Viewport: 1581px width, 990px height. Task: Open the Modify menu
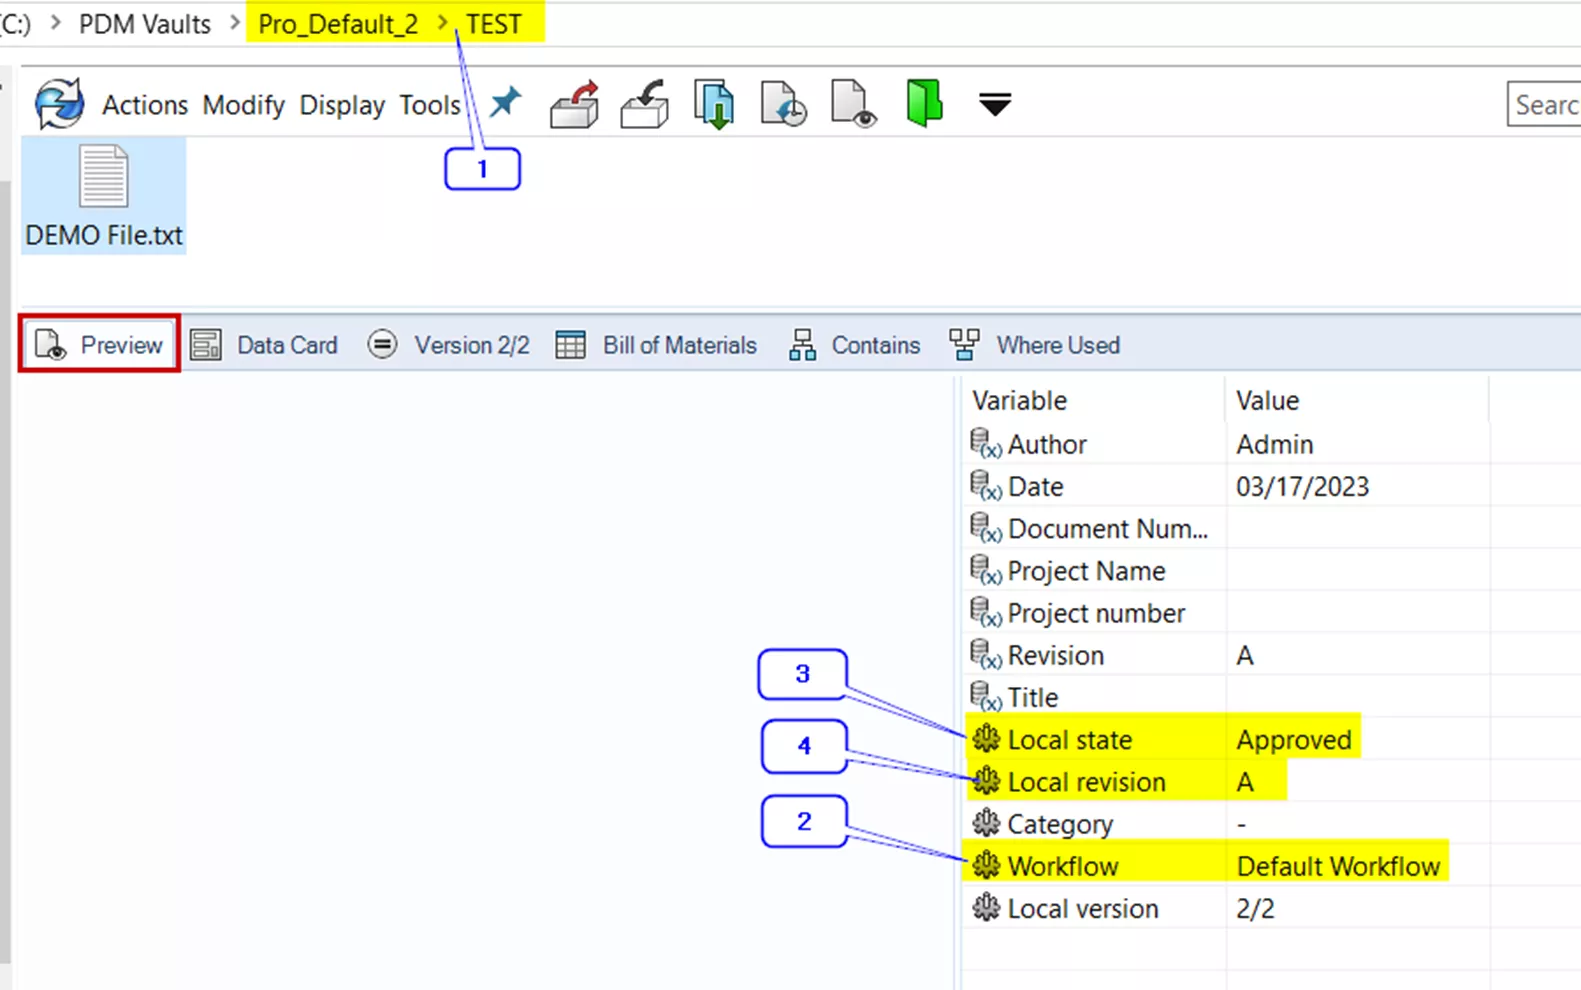pos(243,105)
